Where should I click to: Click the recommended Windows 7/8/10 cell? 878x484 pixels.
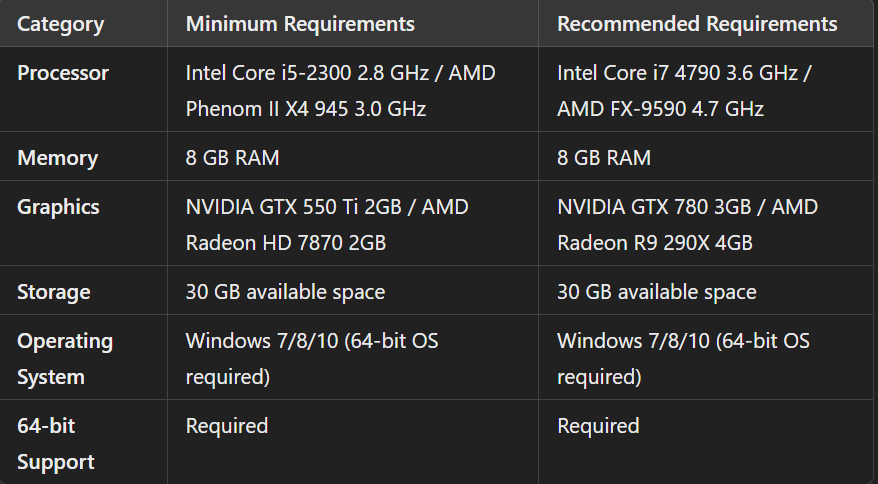point(683,359)
